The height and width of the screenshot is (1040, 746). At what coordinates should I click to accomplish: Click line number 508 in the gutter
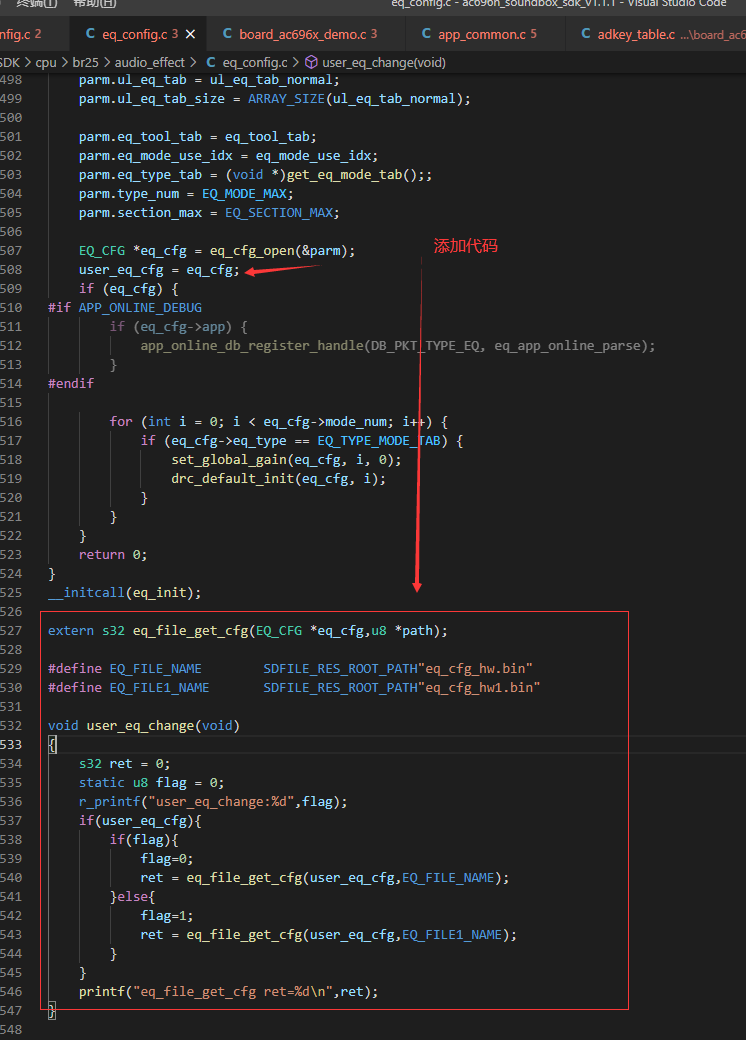coord(11,269)
